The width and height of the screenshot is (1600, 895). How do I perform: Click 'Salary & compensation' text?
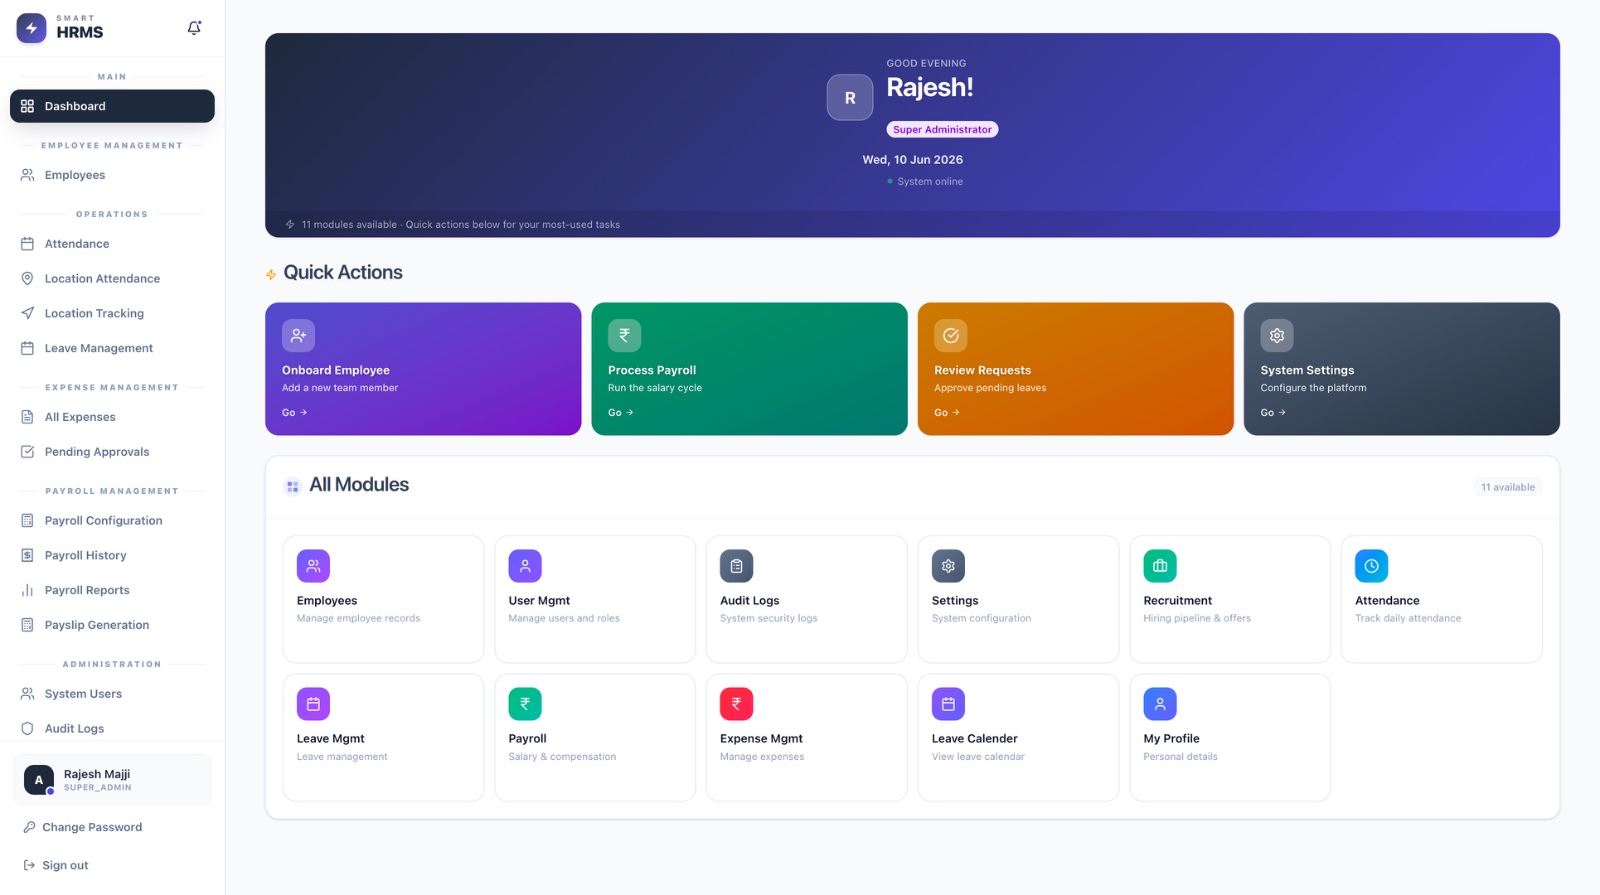[x=562, y=756]
